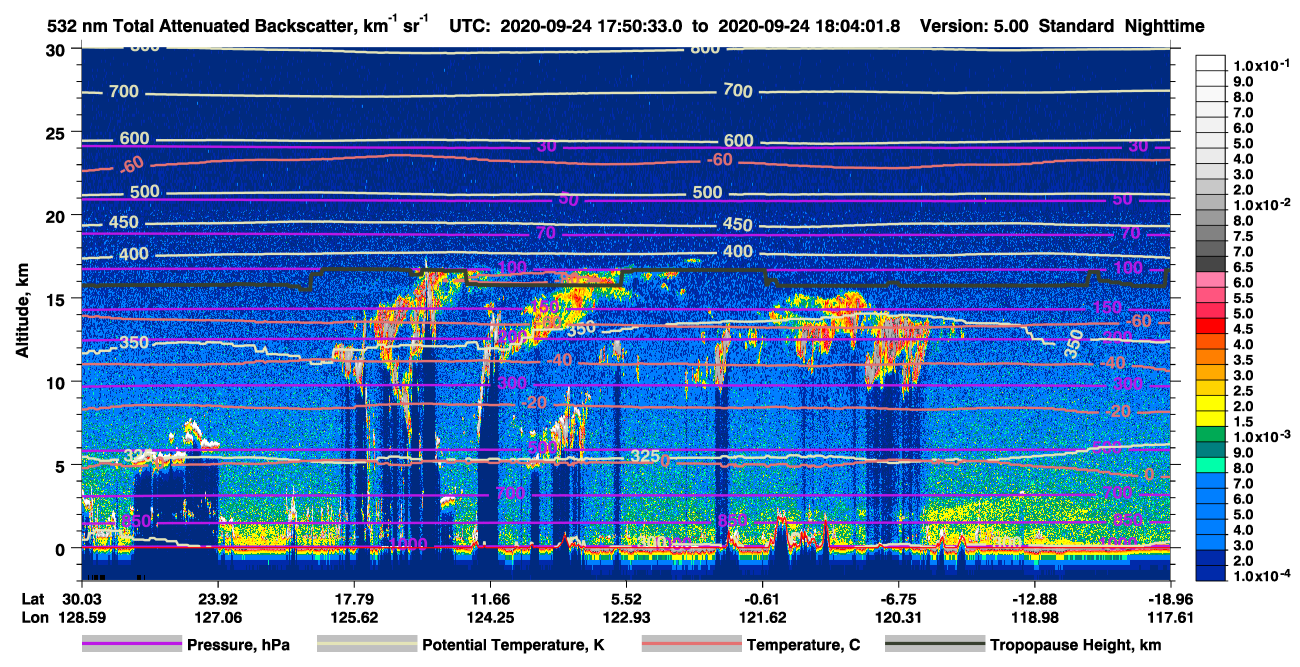Click latitude value '-6.75'
Viewport: 1300px width, 667px height.
(x=899, y=601)
